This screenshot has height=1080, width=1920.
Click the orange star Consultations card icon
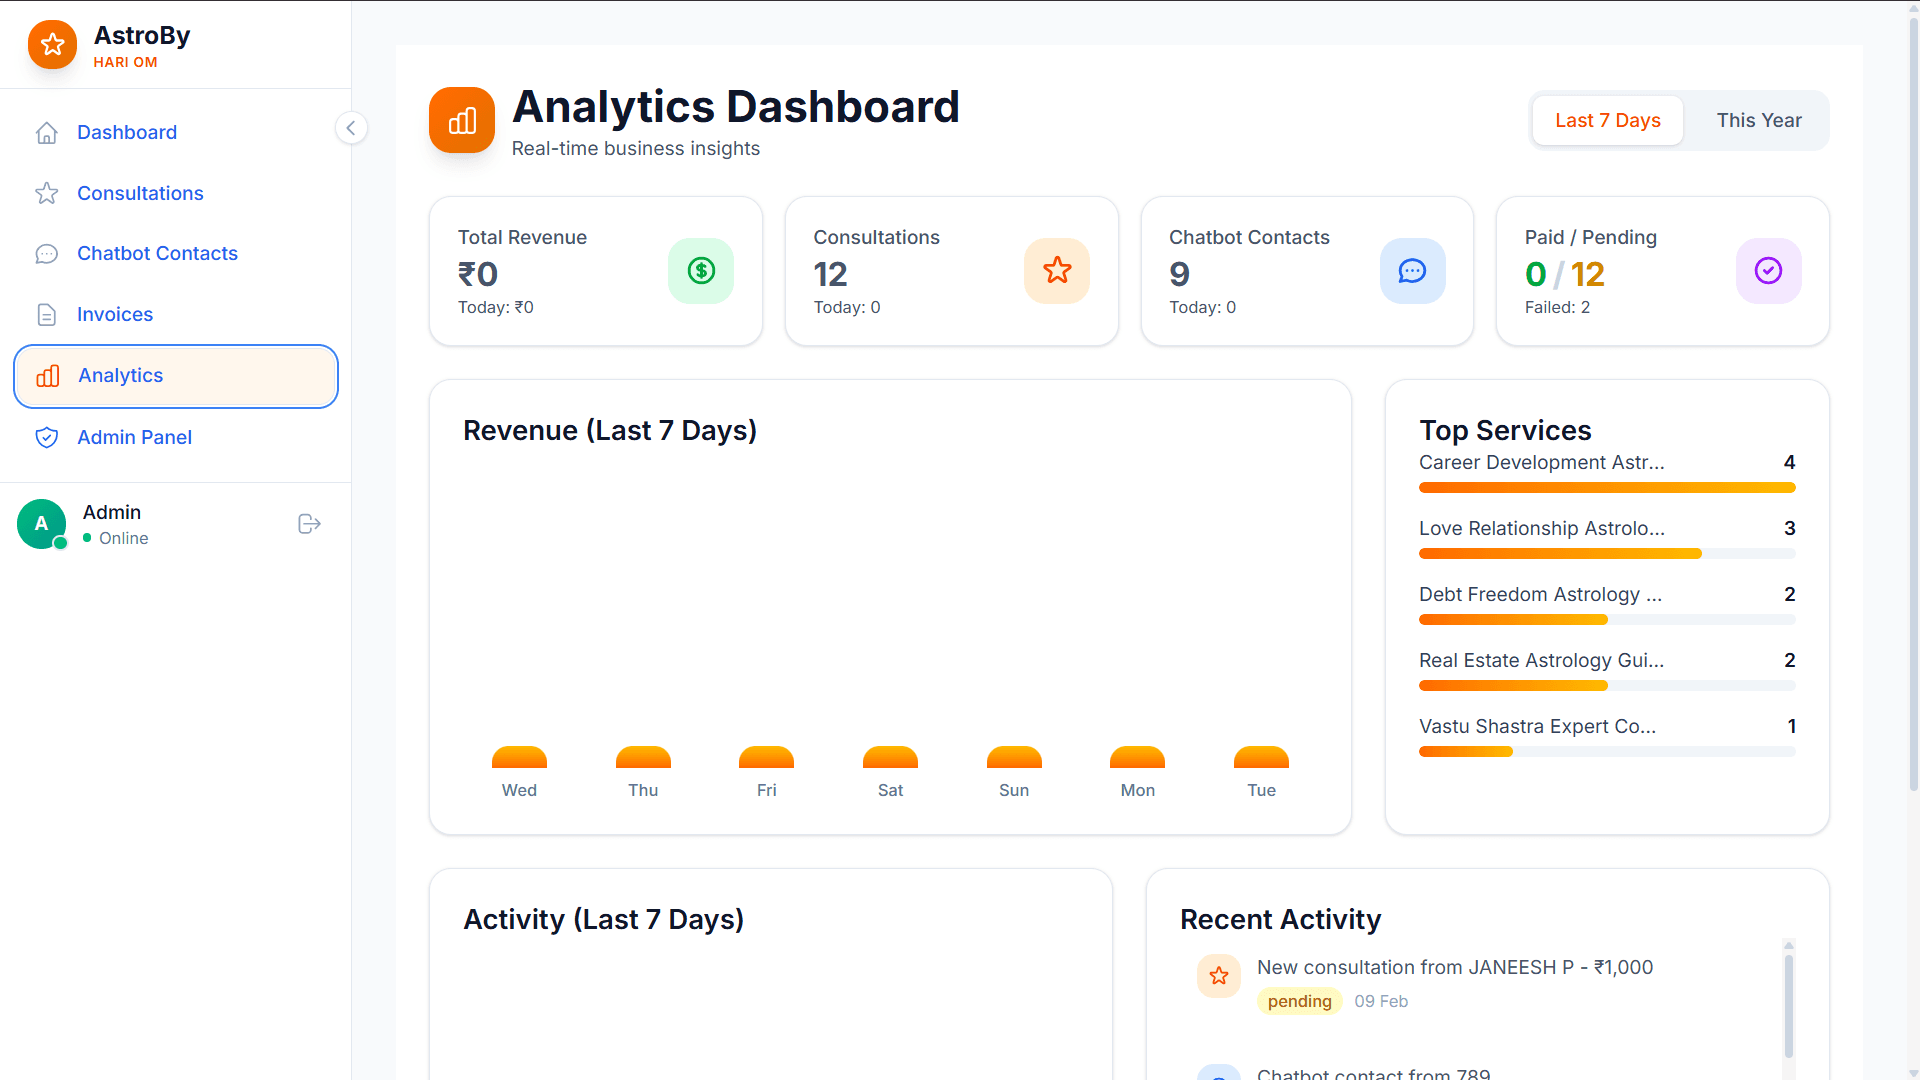[1056, 271]
